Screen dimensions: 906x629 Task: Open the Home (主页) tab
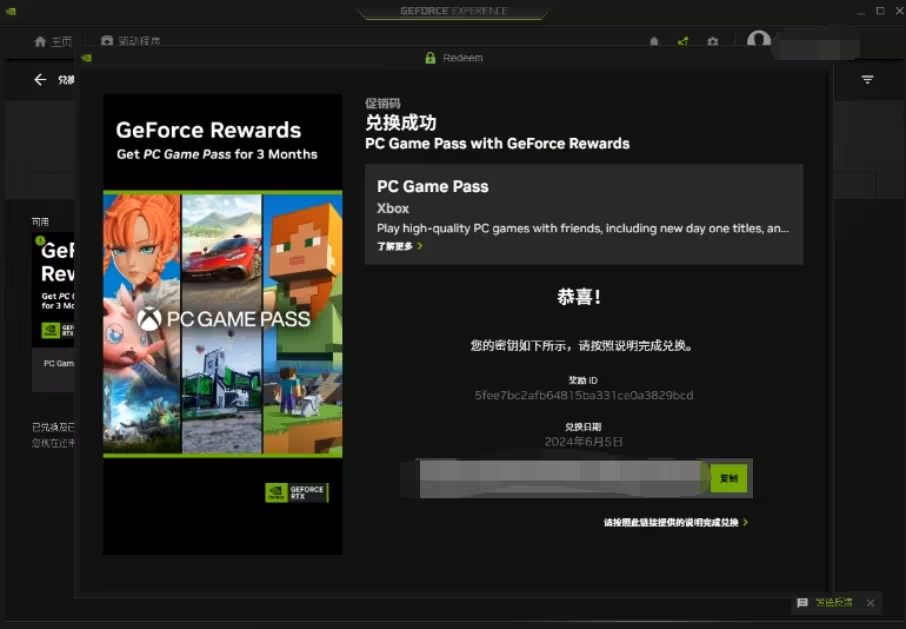[53, 41]
